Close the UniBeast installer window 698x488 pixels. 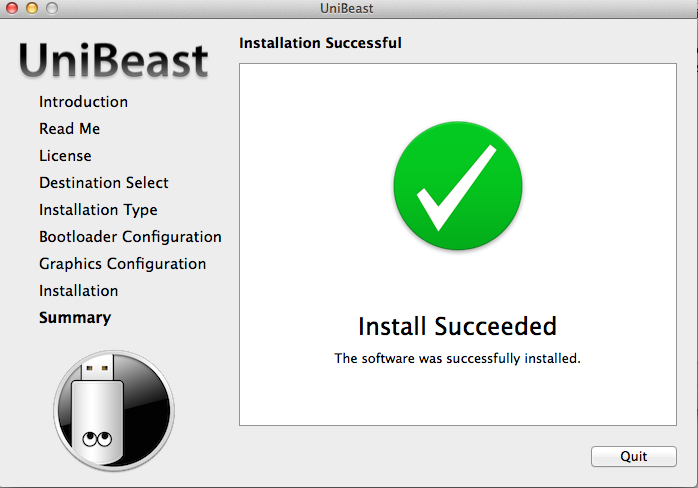12,8
